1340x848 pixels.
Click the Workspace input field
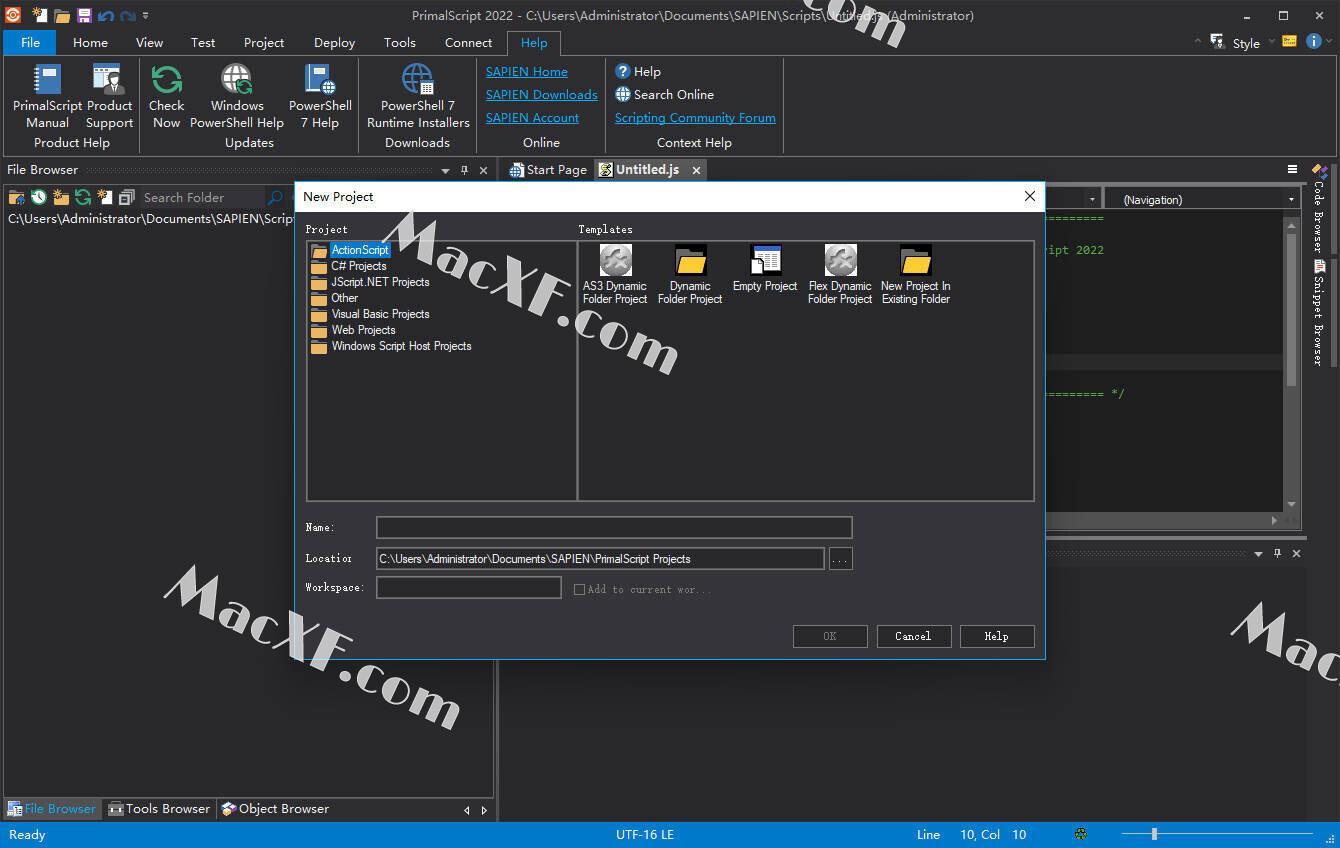[x=468, y=588]
